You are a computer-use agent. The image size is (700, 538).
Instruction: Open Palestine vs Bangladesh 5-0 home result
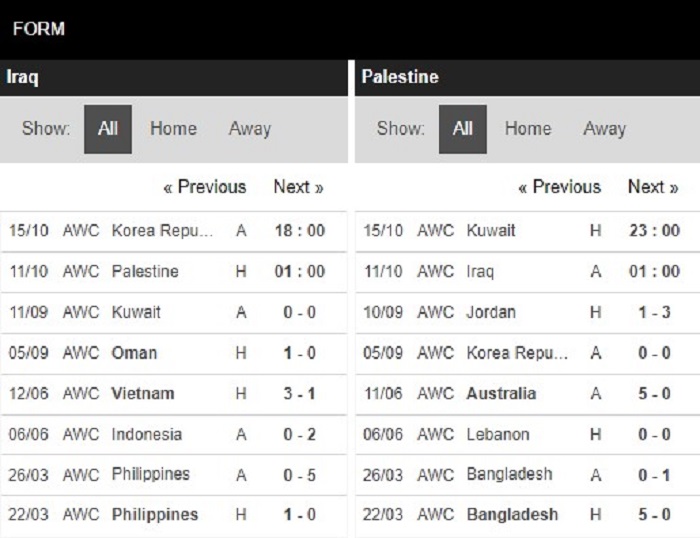[528, 515]
